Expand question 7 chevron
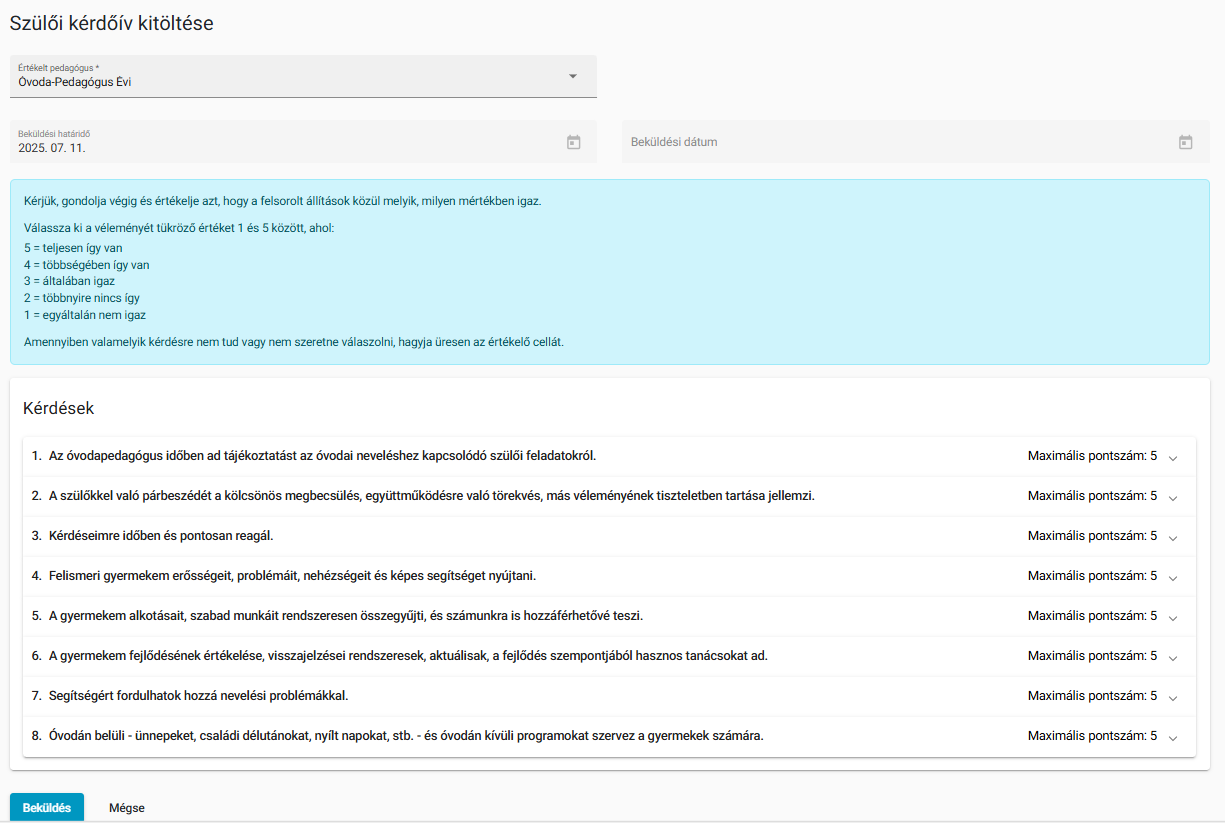 [x=1173, y=697]
